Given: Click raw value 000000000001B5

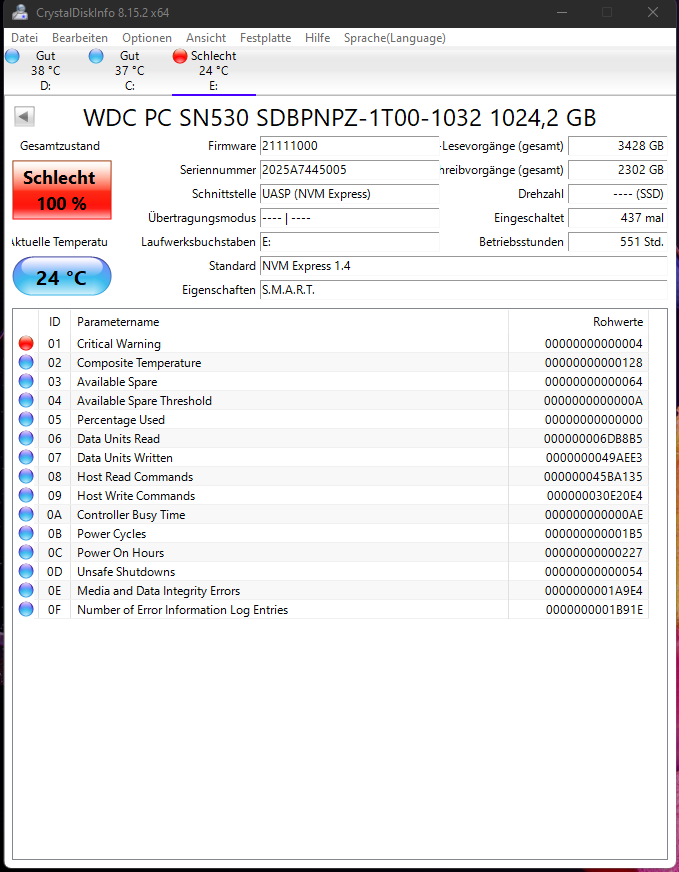Looking at the screenshot, I should (593, 533).
